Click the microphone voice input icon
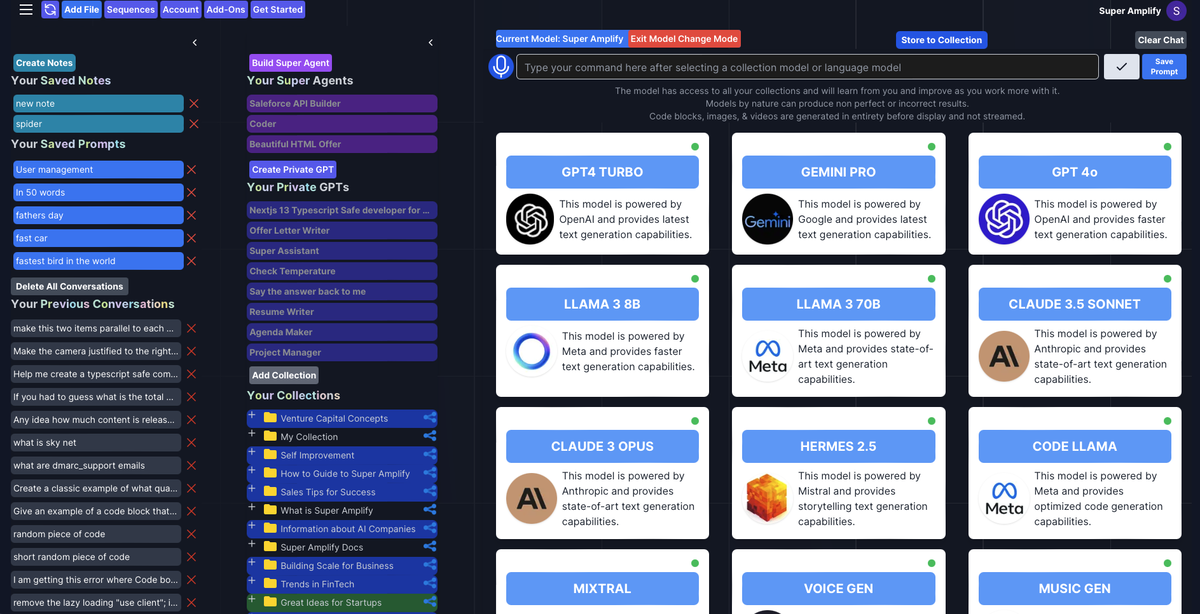 [x=500, y=67]
